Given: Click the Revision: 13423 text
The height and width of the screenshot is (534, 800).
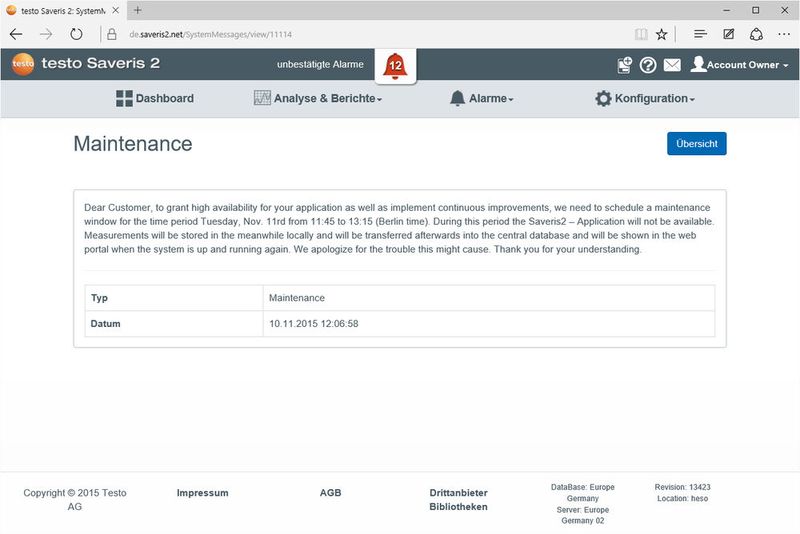Looking at the screenshot, I should (x=682, y=487).
